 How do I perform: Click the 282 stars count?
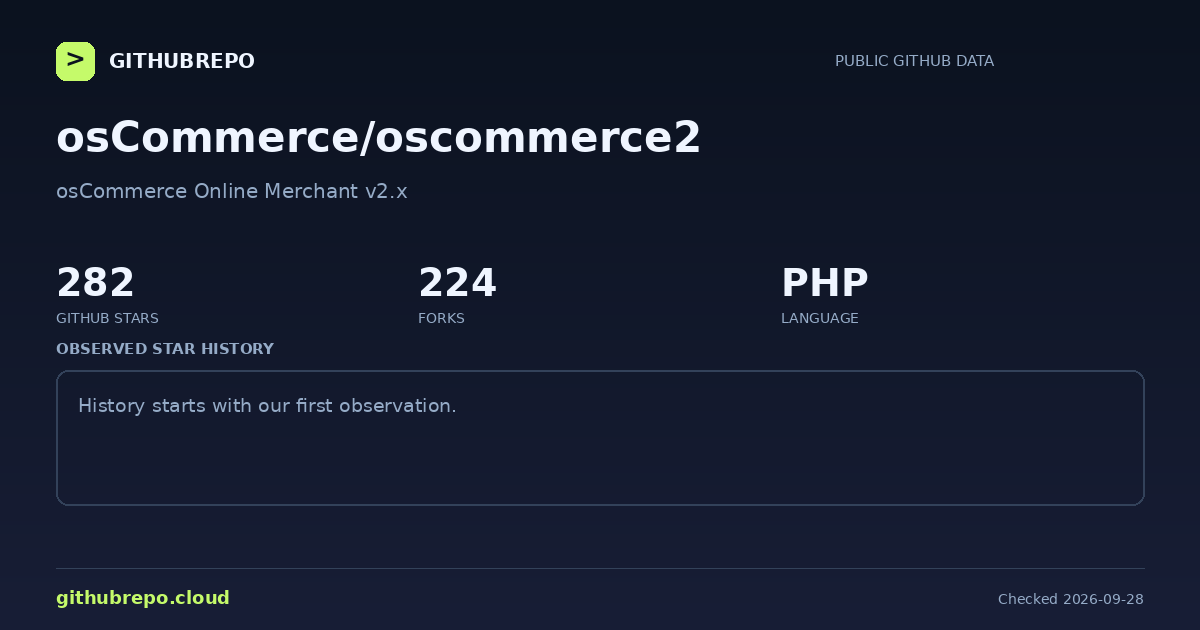pos(95,283)
